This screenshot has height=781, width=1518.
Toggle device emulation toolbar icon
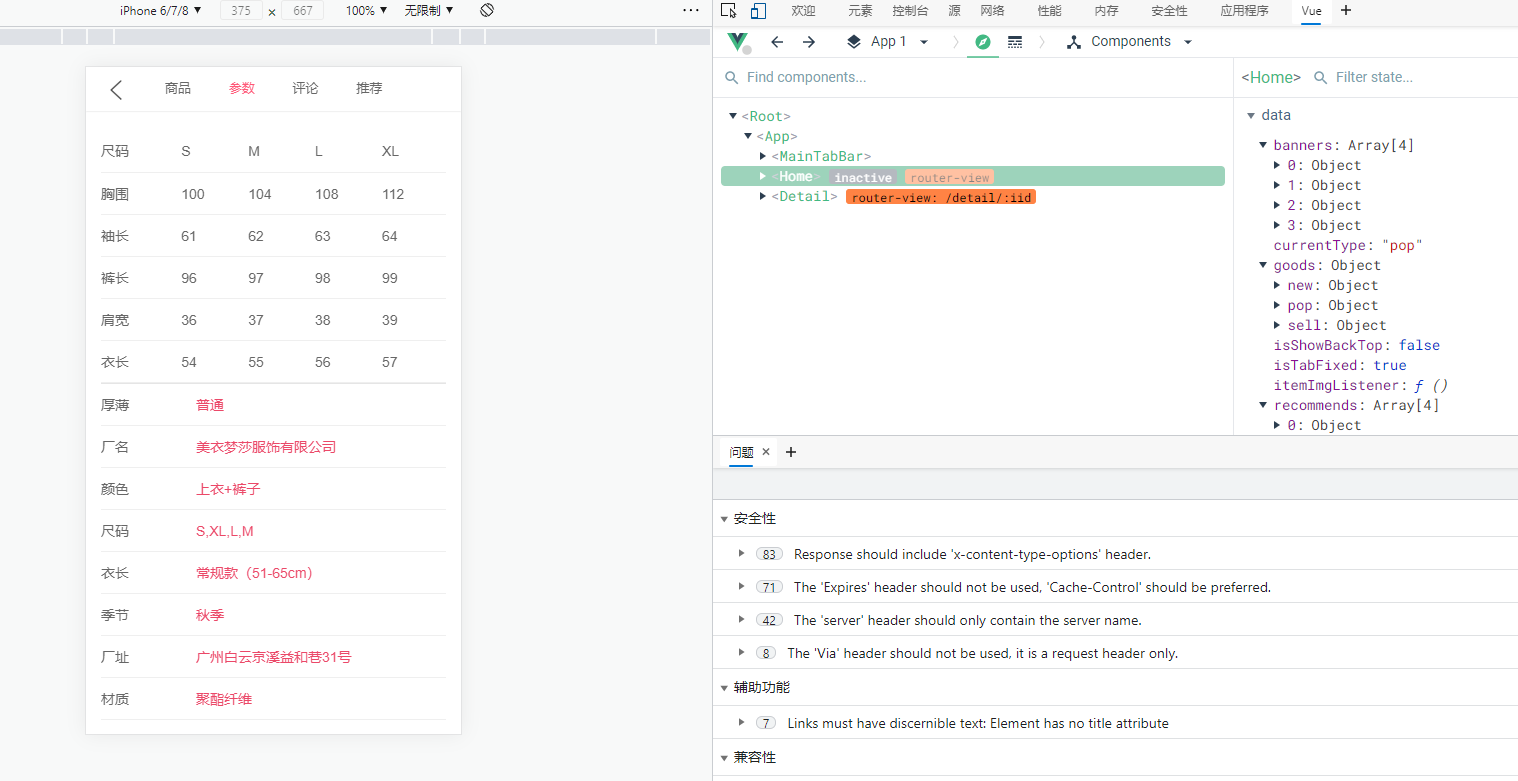[x=758, y=11]
